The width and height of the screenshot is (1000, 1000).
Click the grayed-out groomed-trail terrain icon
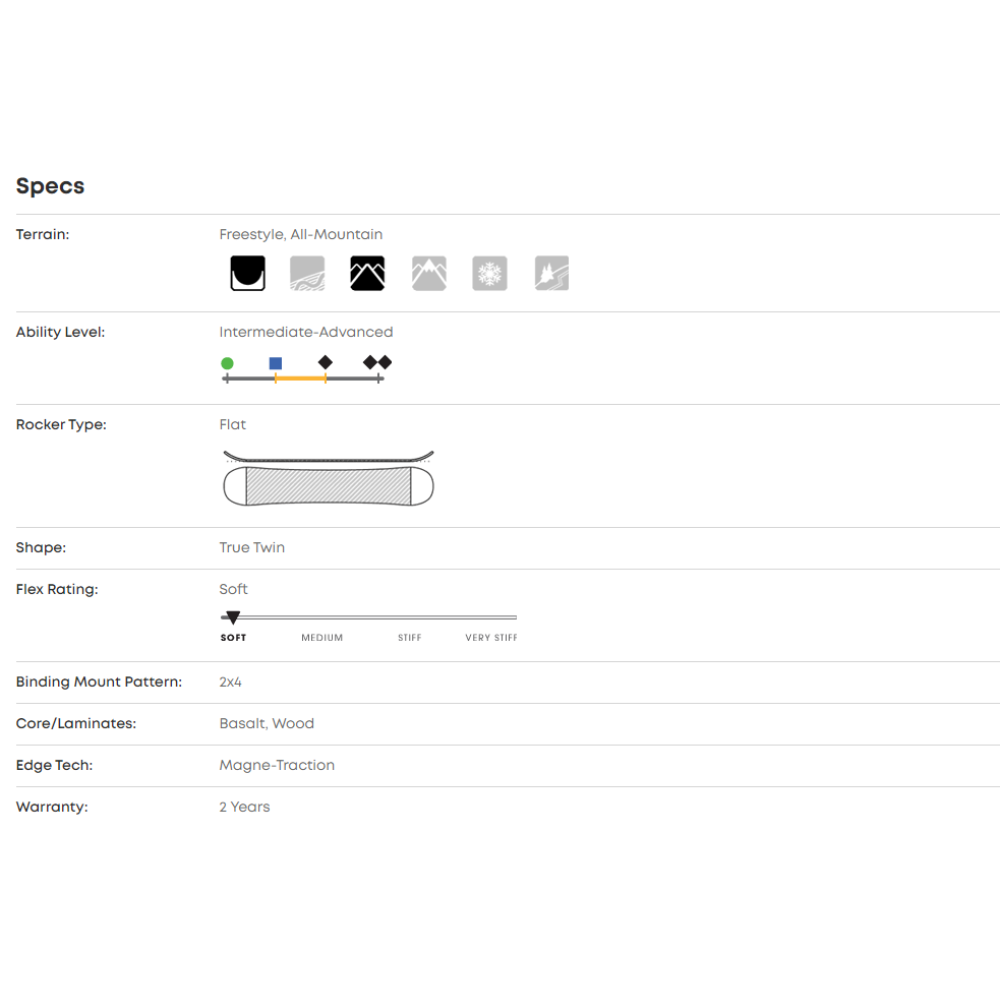coord(306,273)
